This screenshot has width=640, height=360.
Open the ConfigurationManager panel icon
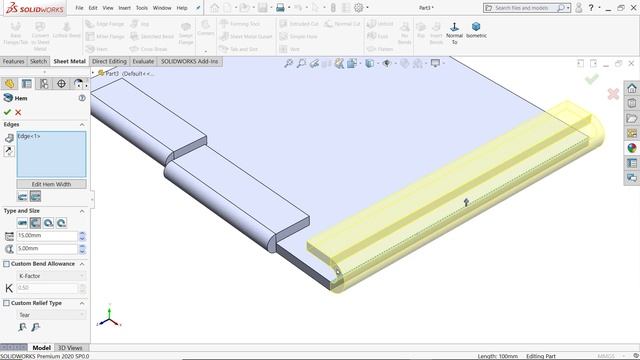point(44,84)
